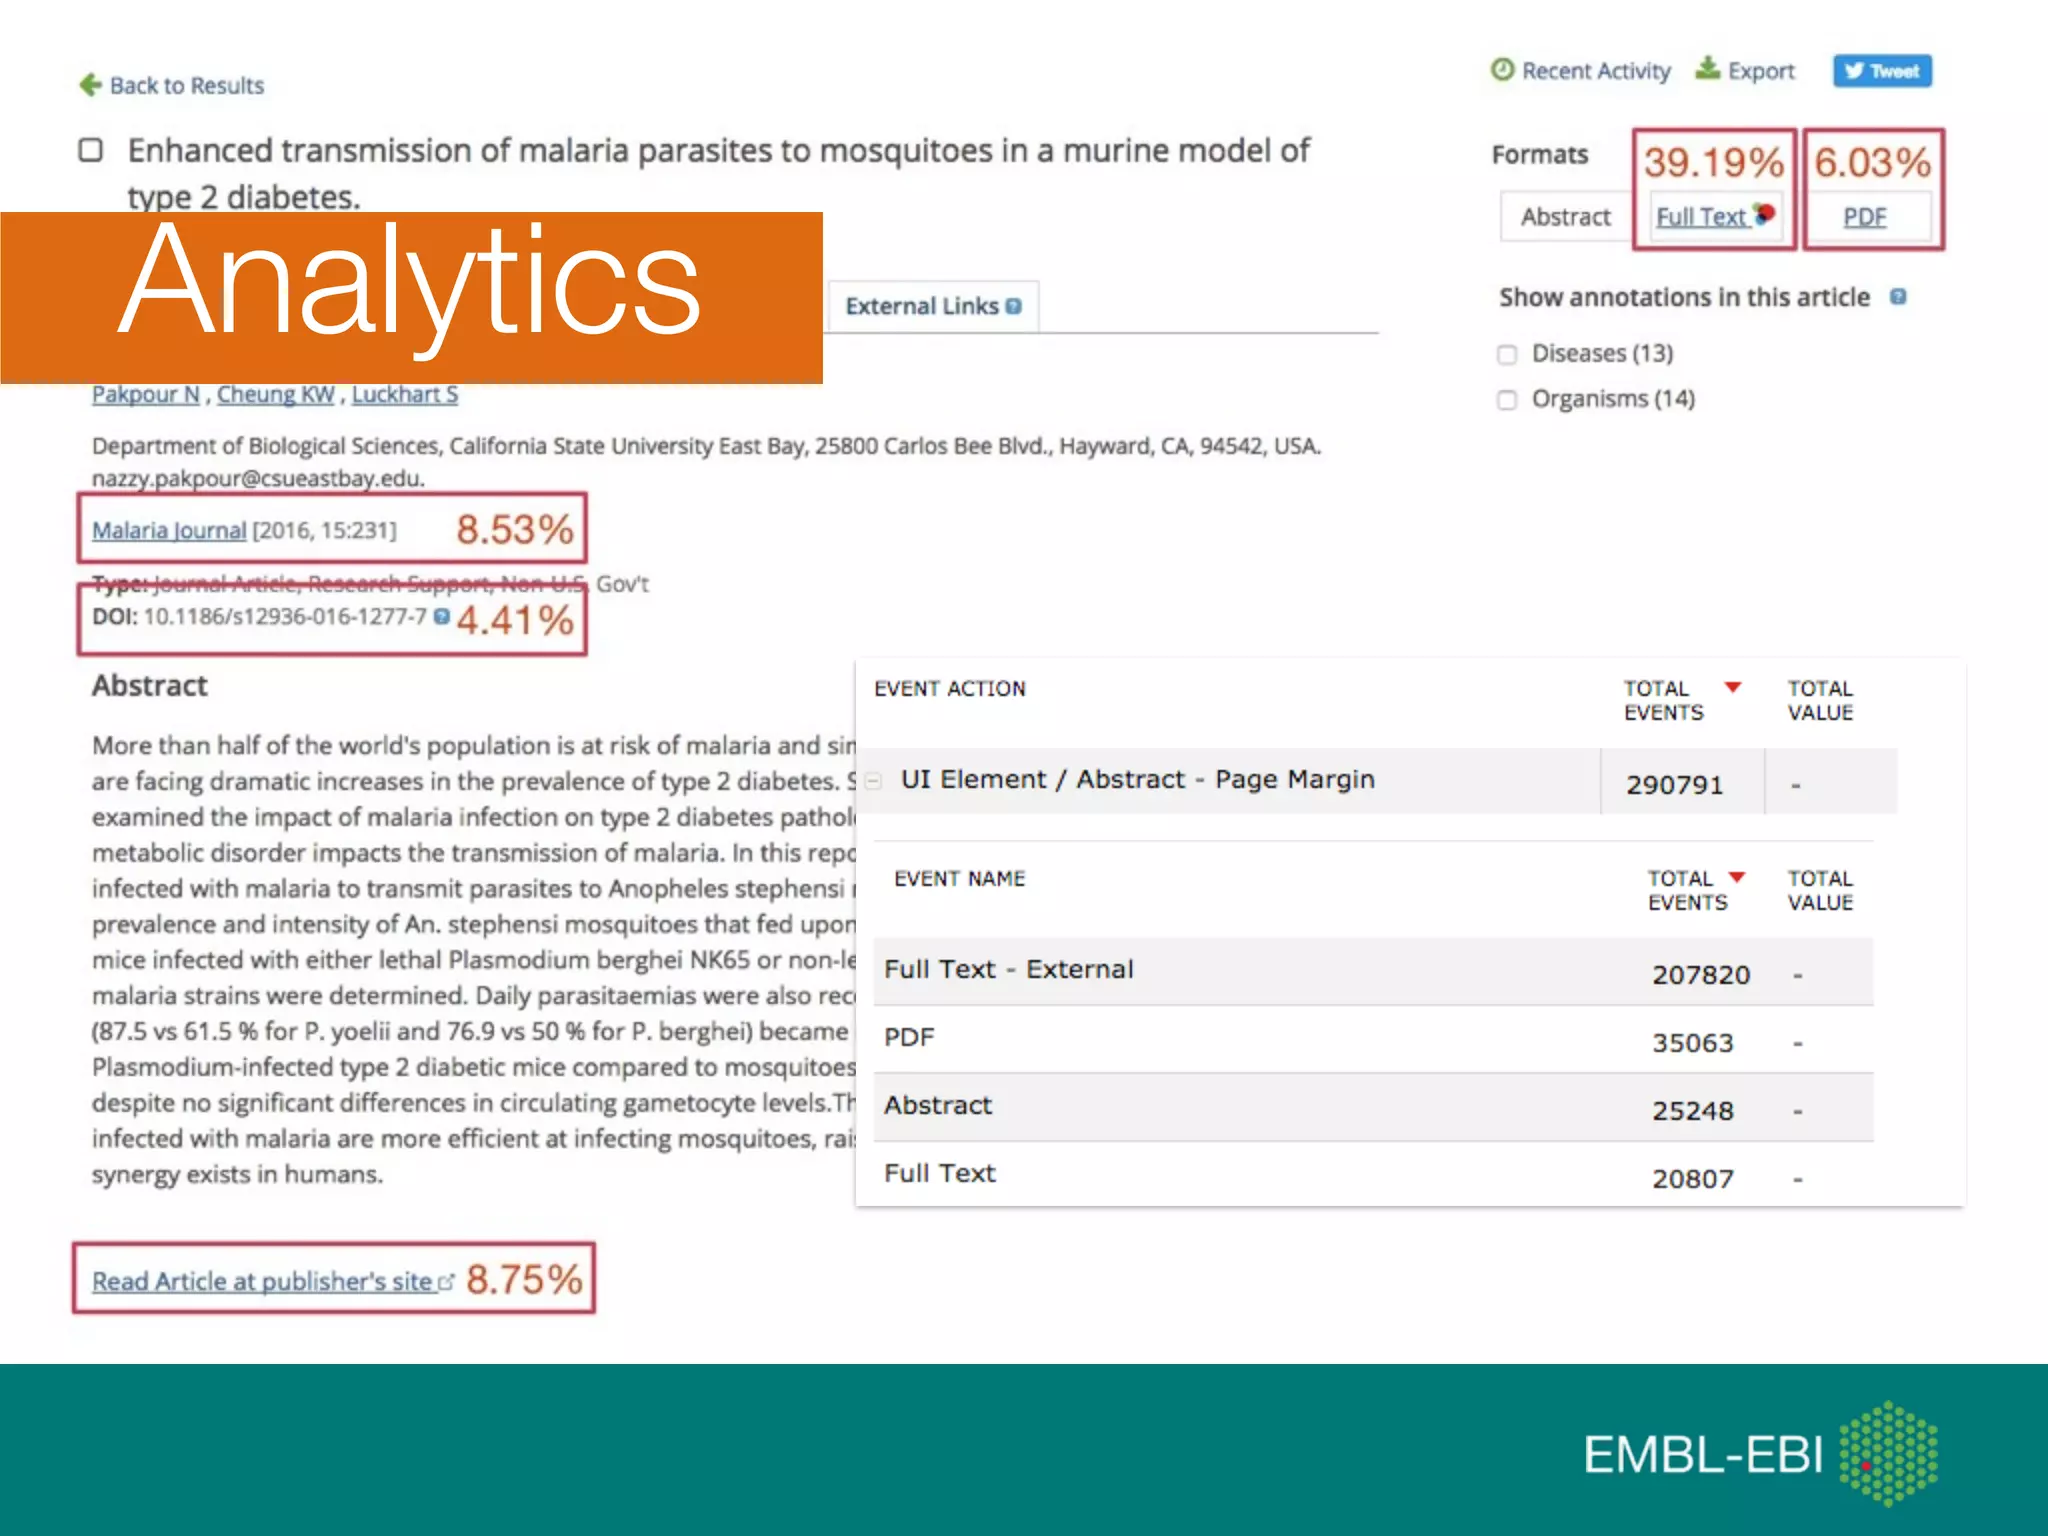Click the DOI help icon
The image size is (2048, 1536).
point(442,616)
